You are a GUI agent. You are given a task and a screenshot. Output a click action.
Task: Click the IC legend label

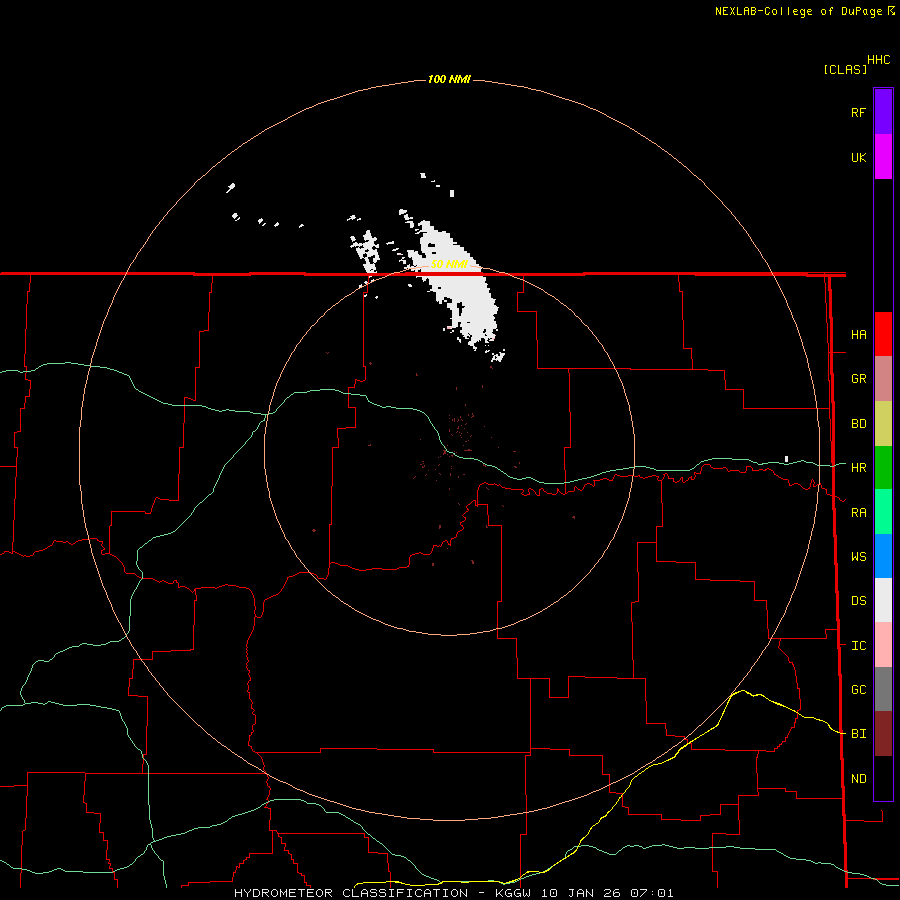[858, 646]
